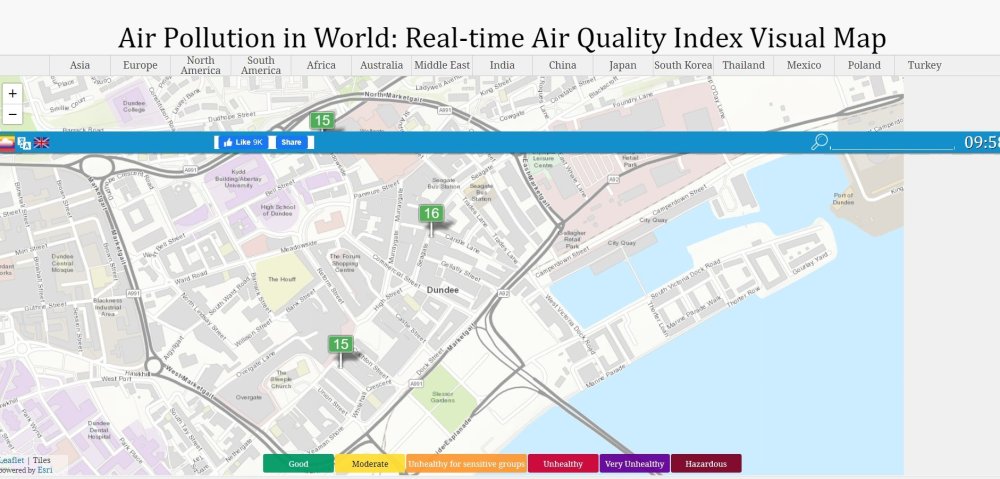The width and height of the screenshot is (1000, 479).
Task: Open the Asia tab
Action: click(80, 65)
